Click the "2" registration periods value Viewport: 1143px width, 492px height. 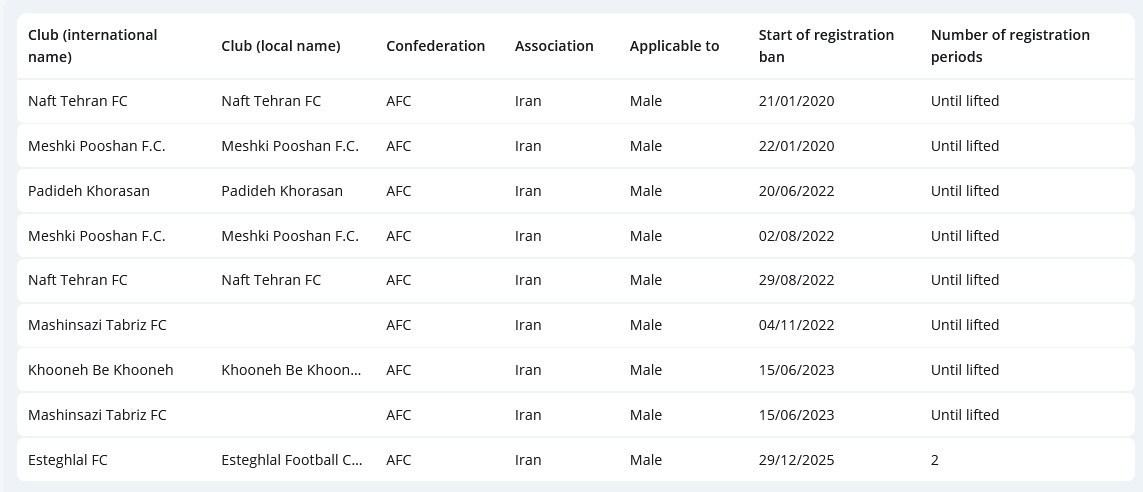pyautogui.click(x=935, y=460)
